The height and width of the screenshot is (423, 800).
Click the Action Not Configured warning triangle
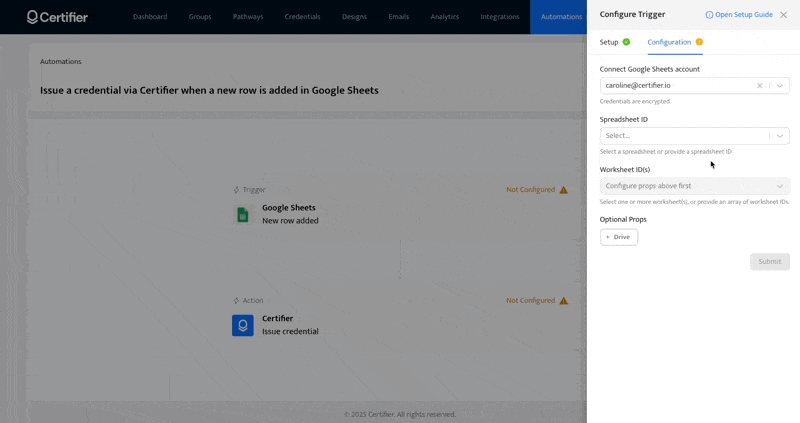(563, 301)
